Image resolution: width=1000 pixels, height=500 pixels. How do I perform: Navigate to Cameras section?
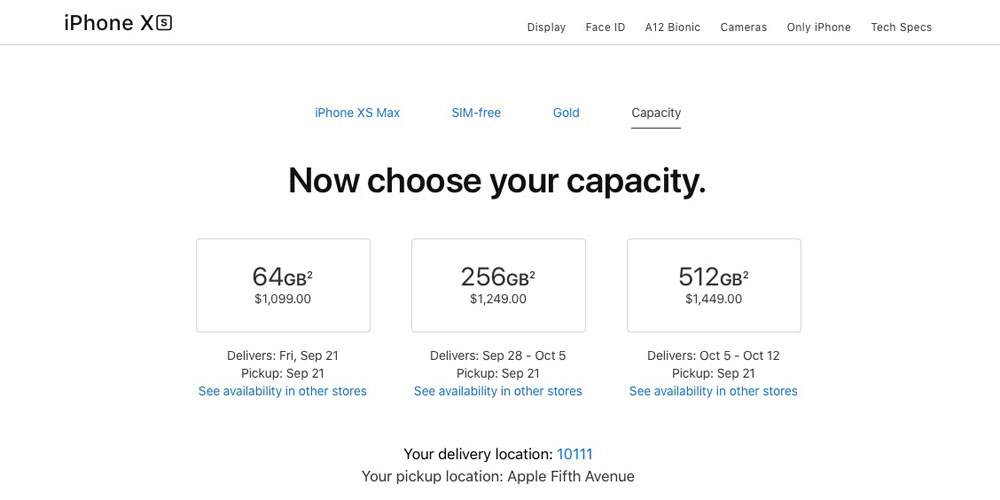(743, 27)
